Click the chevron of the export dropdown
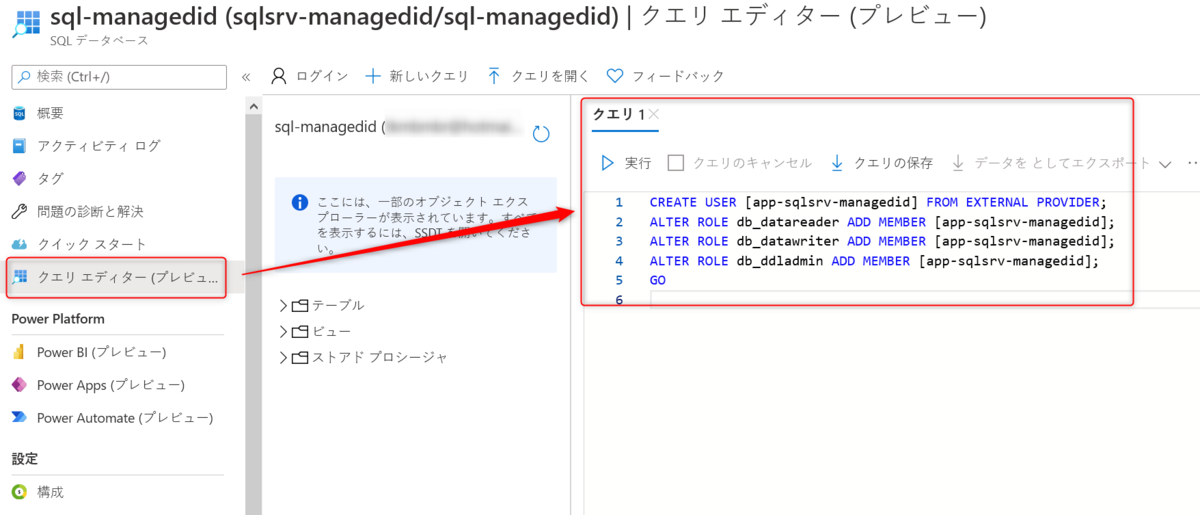 [x=1165, y=164]
